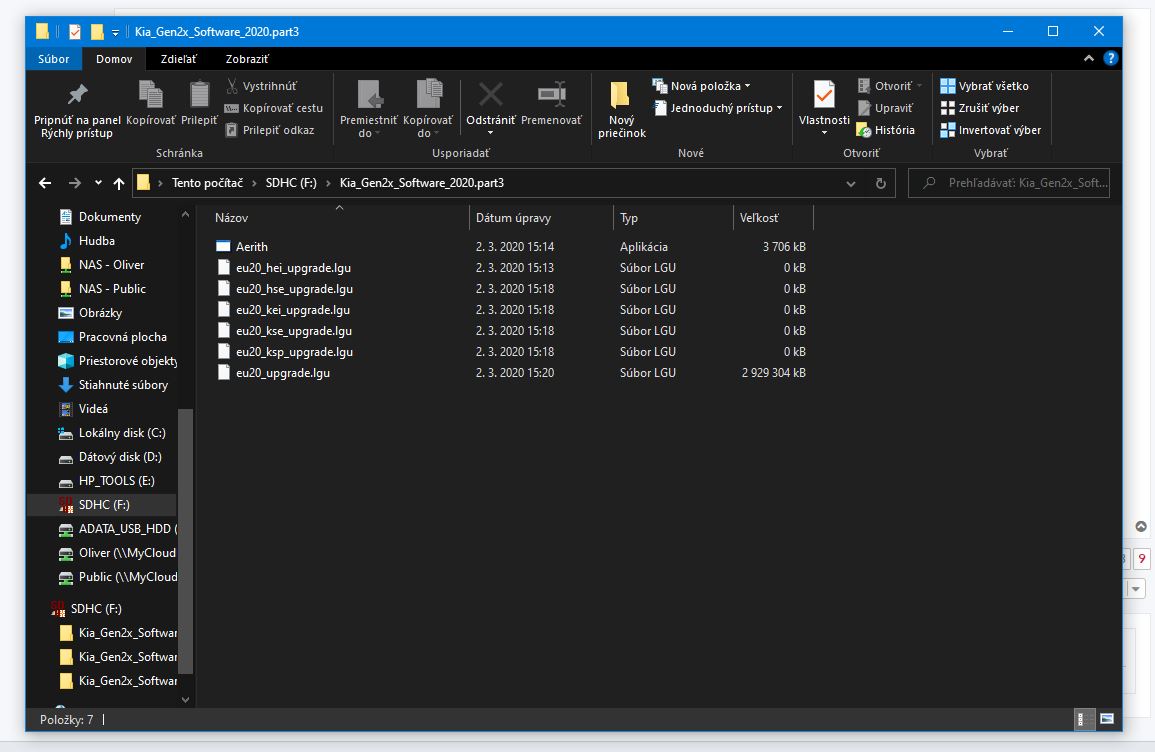Screen dimensions: 1155x752
Task: Open NAS - Public in navigation pane
Action: [112, 289]
